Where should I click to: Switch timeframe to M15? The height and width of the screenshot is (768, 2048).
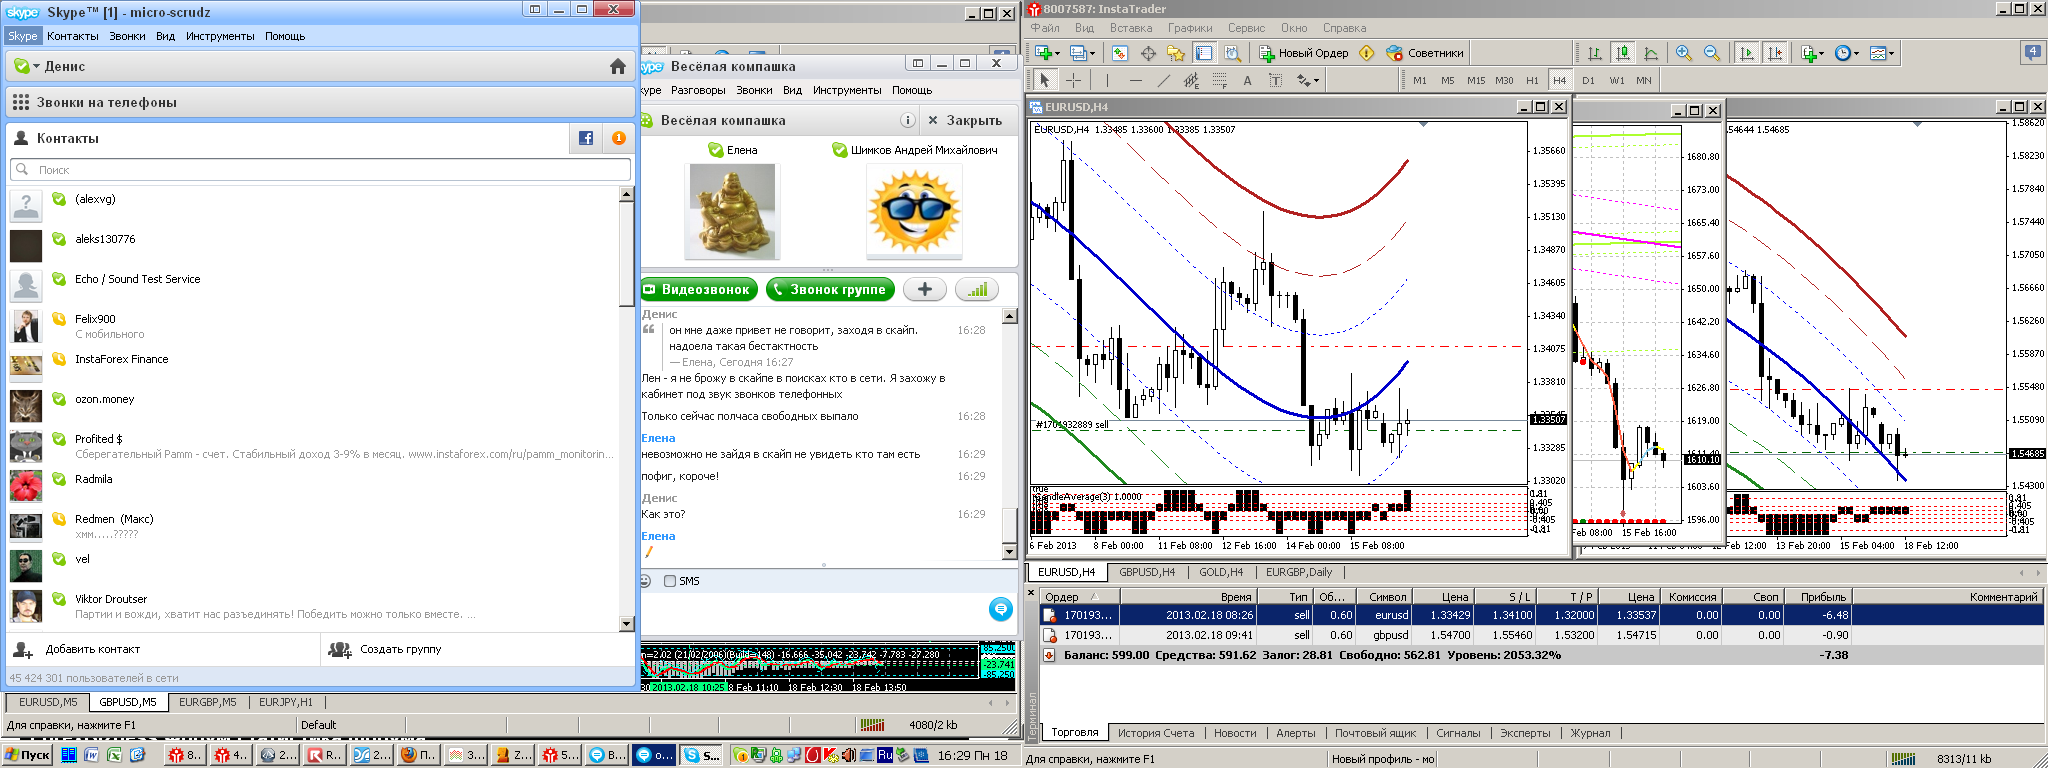pyautogui.click(x=1476, y=80)
